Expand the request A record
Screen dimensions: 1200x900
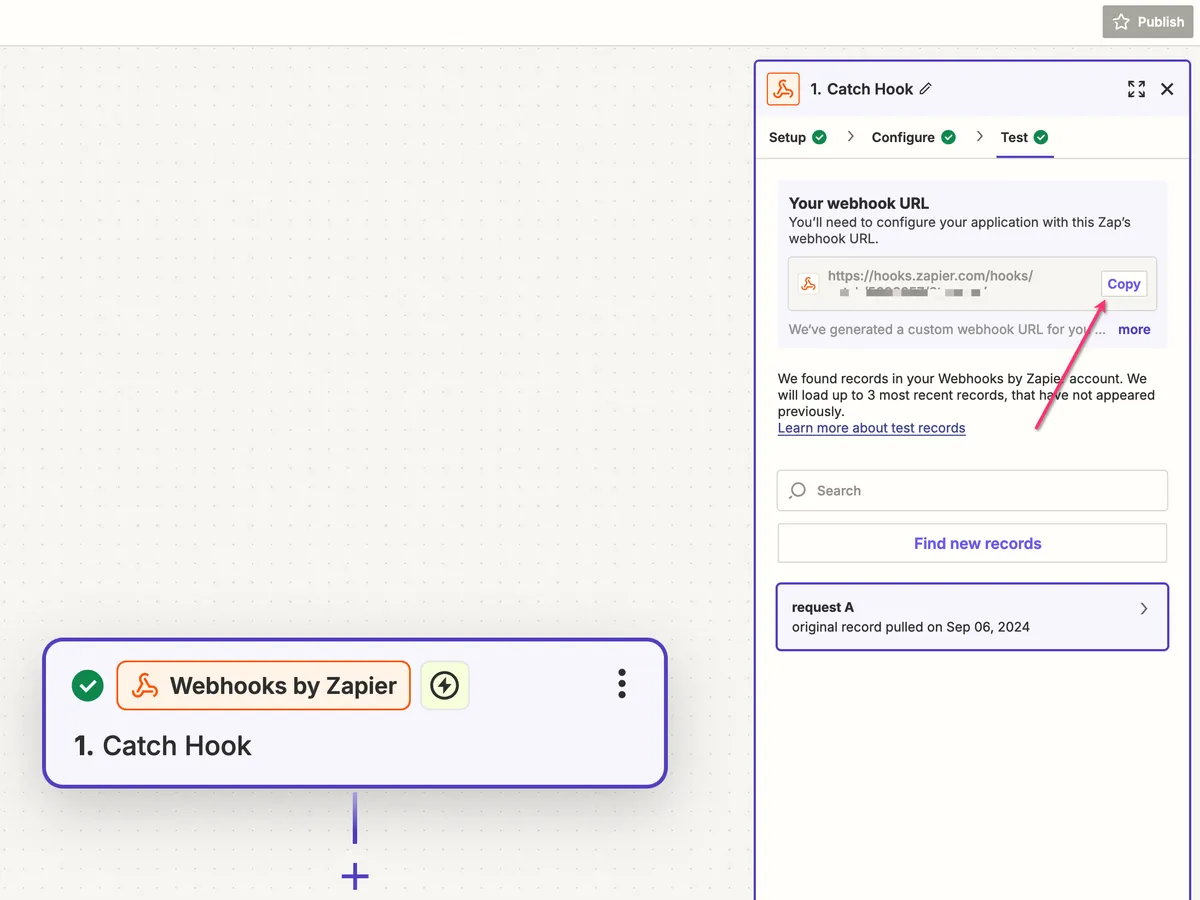point(1144,608)
